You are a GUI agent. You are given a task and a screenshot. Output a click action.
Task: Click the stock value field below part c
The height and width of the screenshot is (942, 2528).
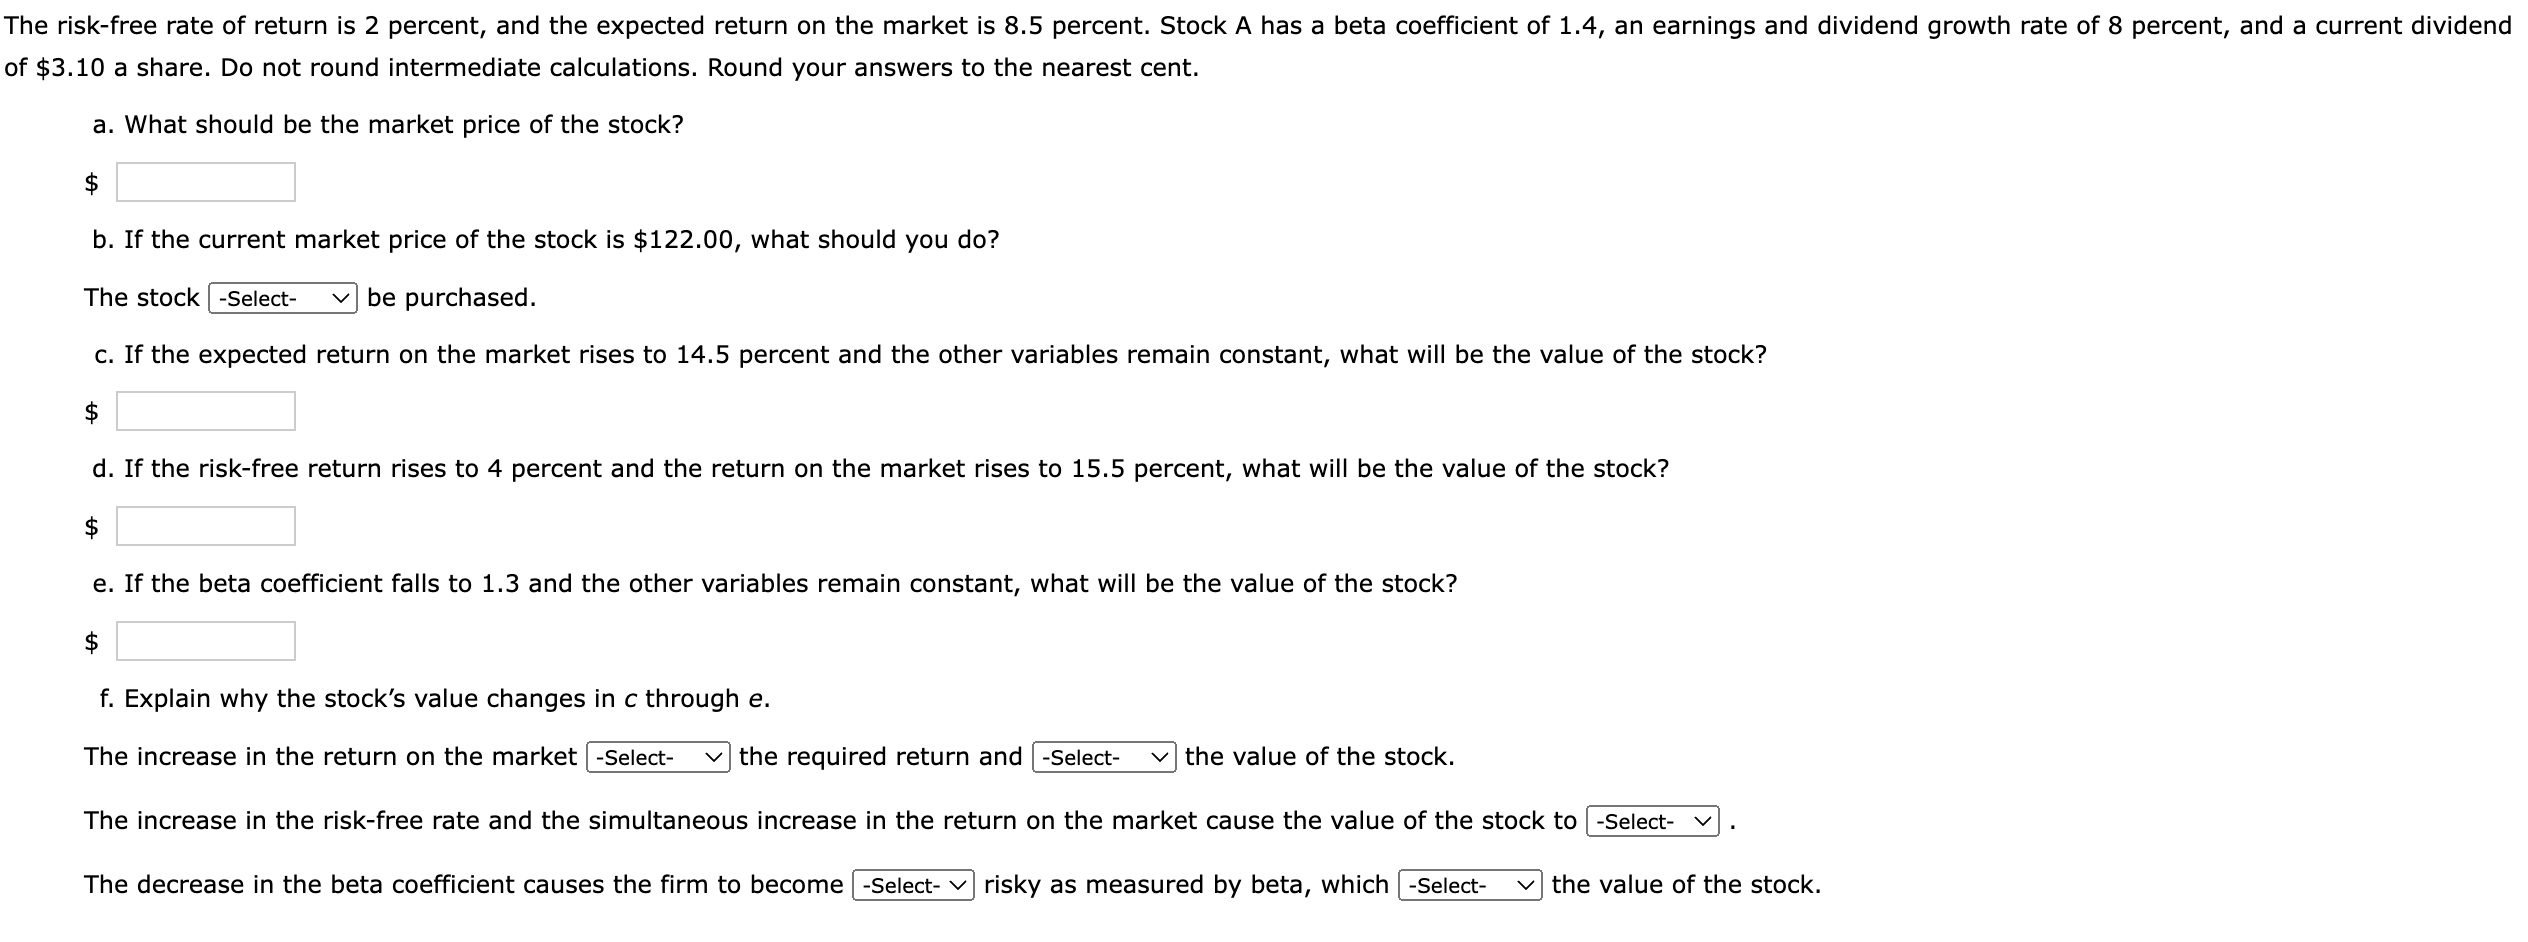click(x=206, y=410)
